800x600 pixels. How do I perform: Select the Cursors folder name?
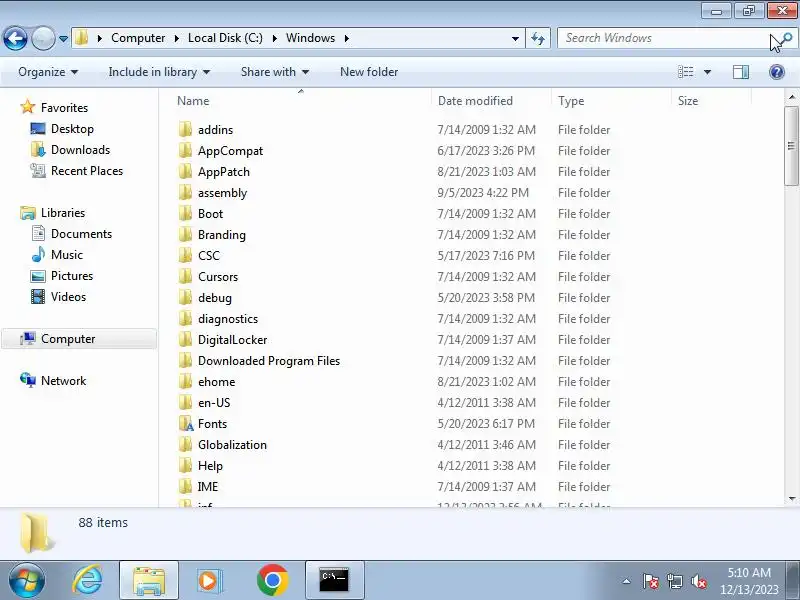click(x=218, y=277)
